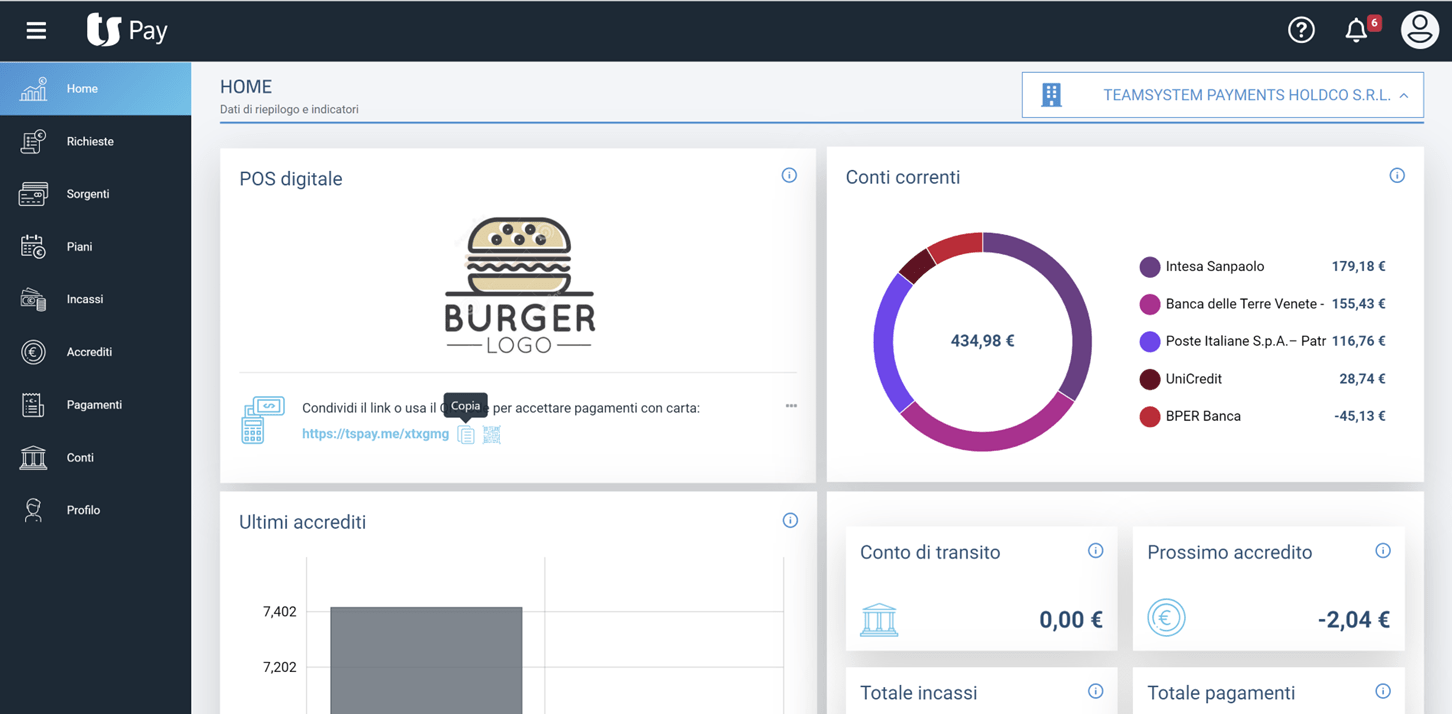Click the Poste Italiane S.p.A. bank name
Screen dimensions: 1452x714
(1246, 341)
